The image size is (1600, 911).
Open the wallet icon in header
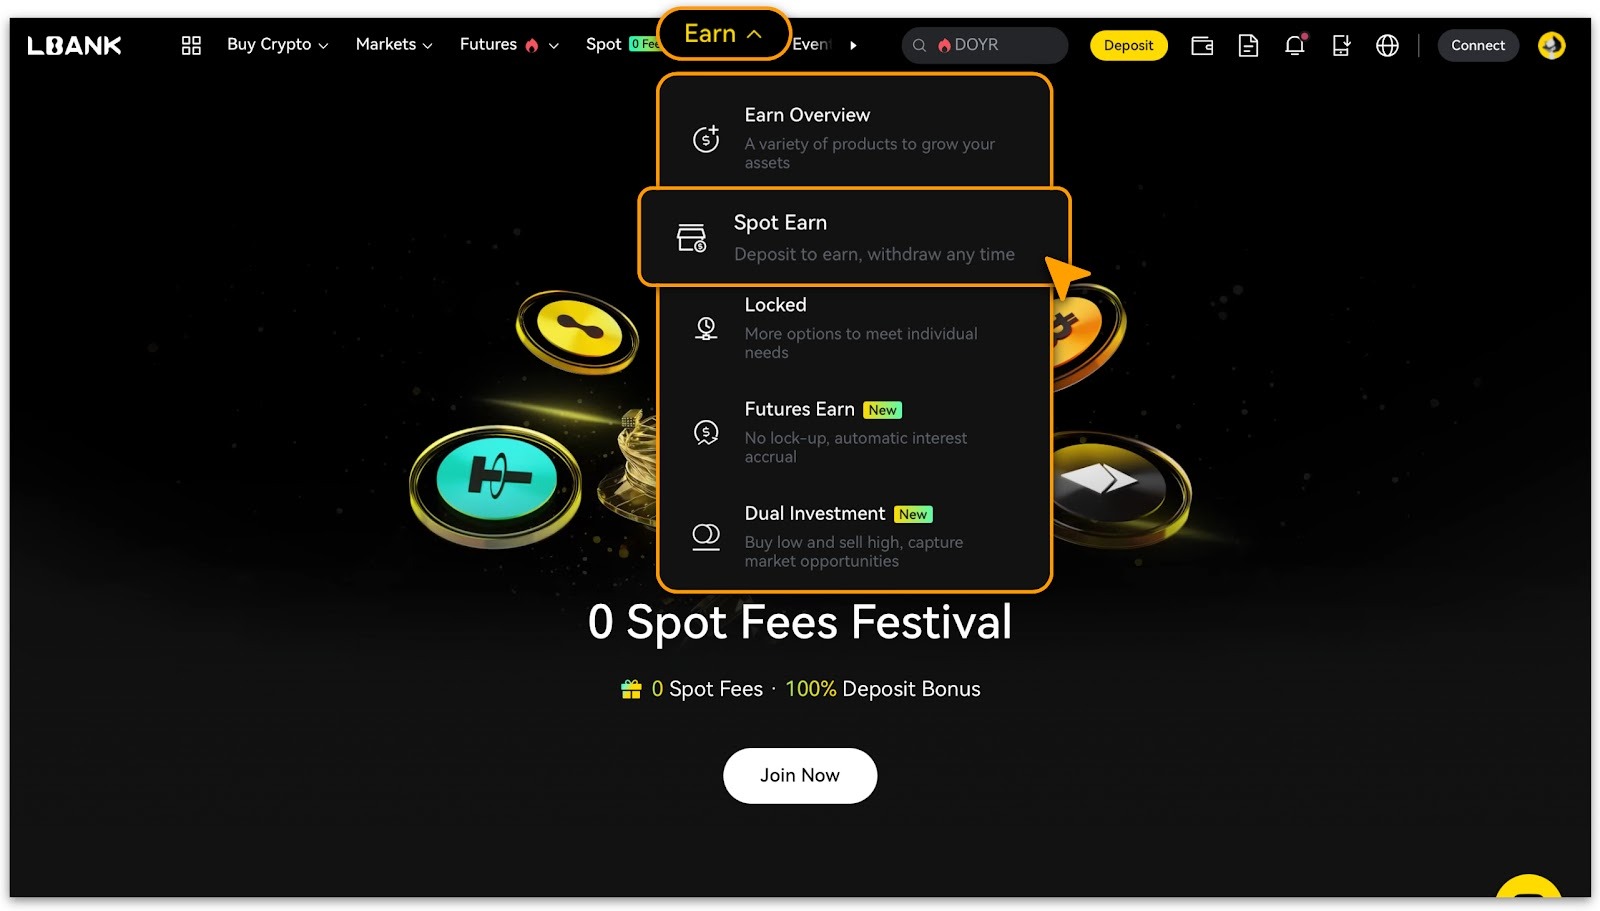tap(1202, 45)
